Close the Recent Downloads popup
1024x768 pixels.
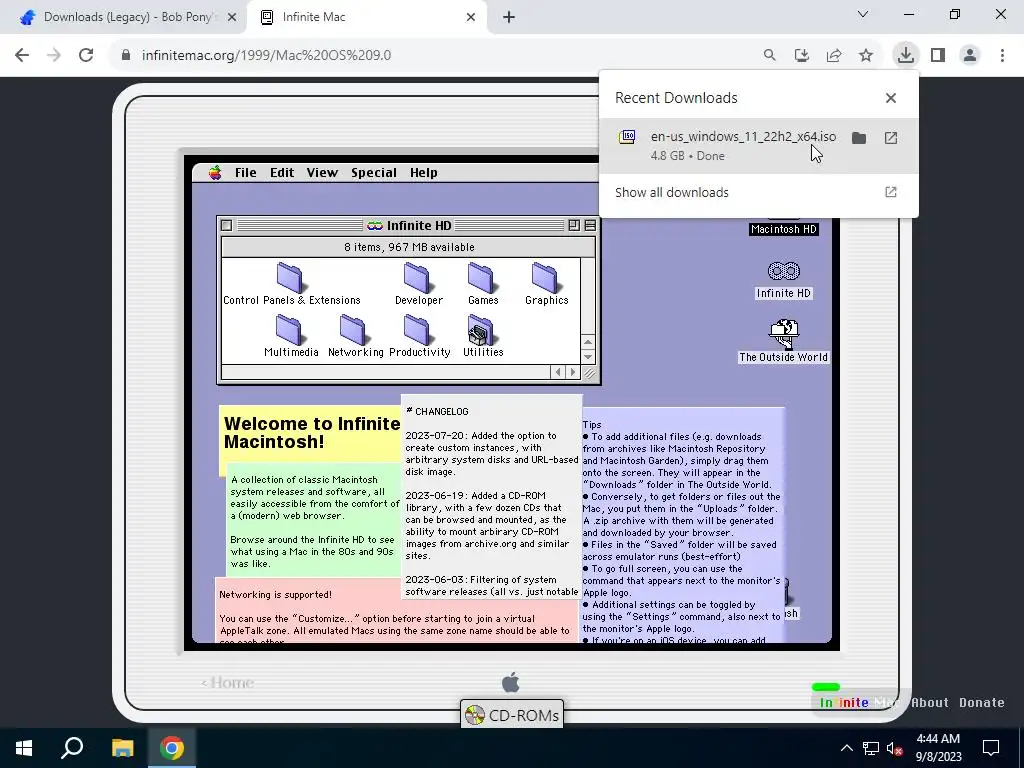tap(891, 98)
